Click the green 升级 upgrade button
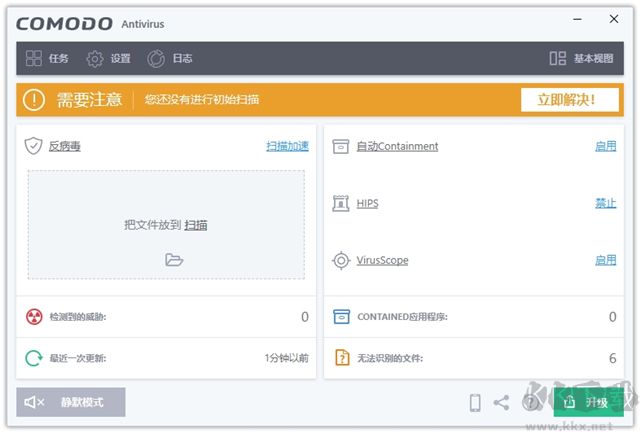The height and width of the screenshot is (433, 640). 589,402
